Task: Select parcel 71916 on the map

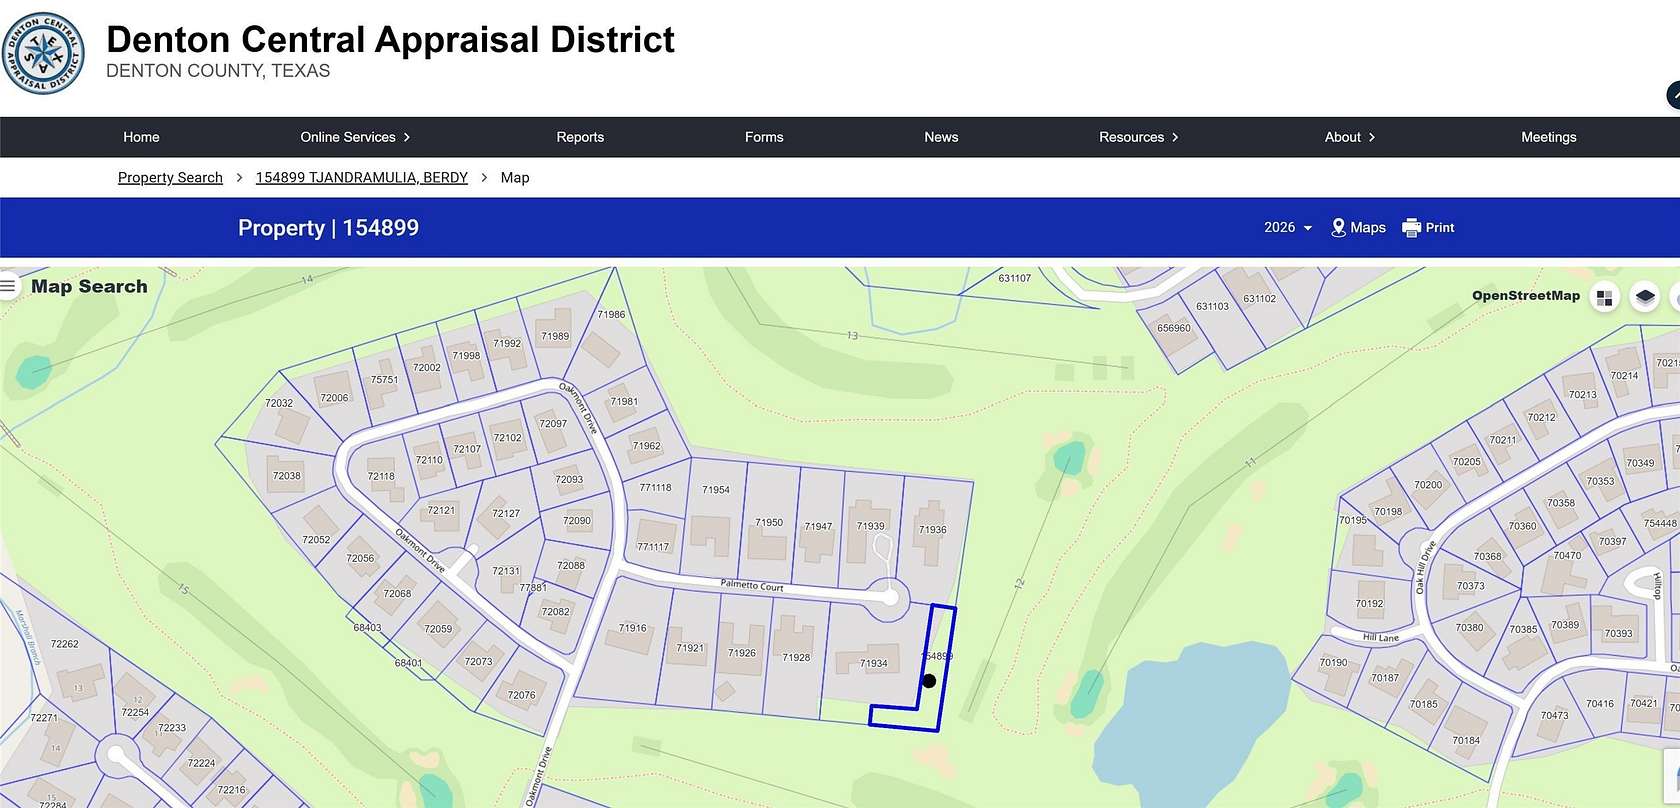Action: click(632, 628)
